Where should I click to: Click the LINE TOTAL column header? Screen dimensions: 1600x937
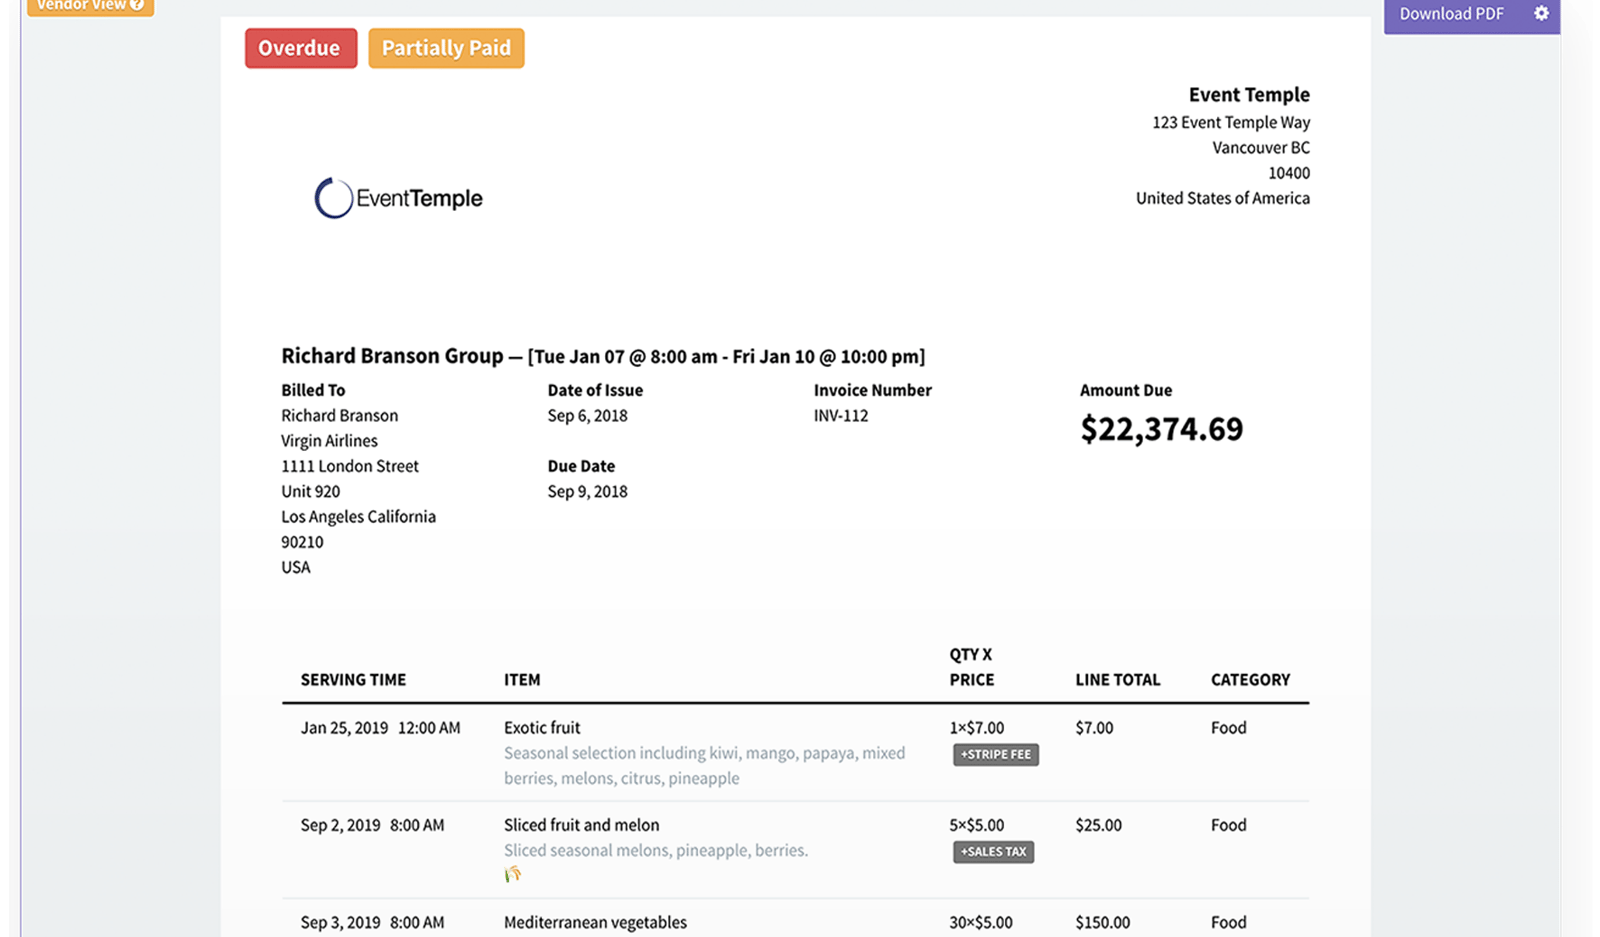pyautogui.click(x=1118, y=680)
